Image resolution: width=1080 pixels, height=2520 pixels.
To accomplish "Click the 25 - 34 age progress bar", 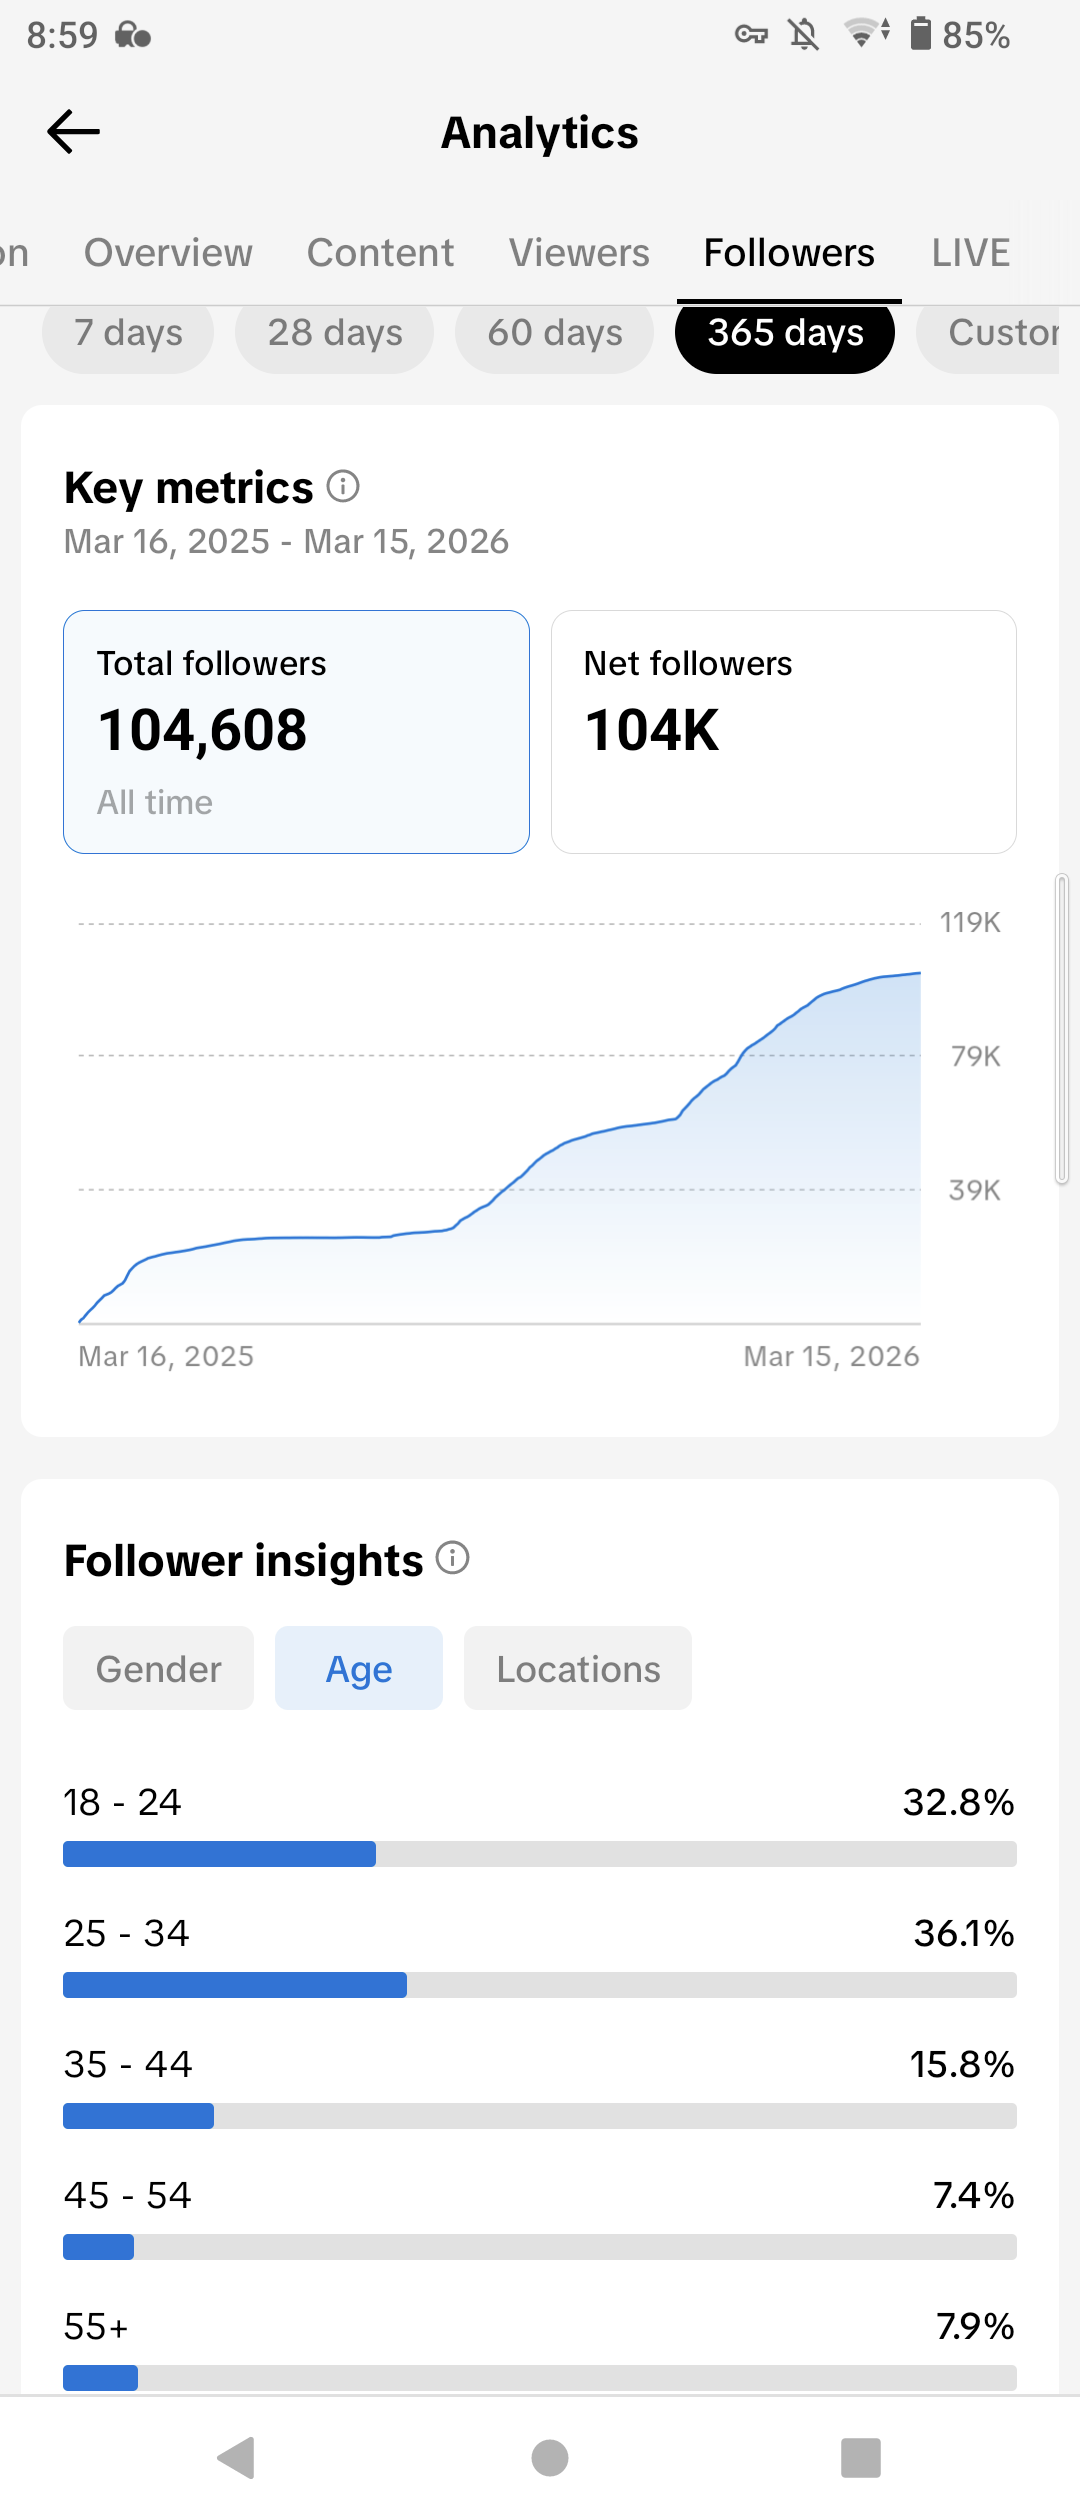I will [x=540, y=1985].
